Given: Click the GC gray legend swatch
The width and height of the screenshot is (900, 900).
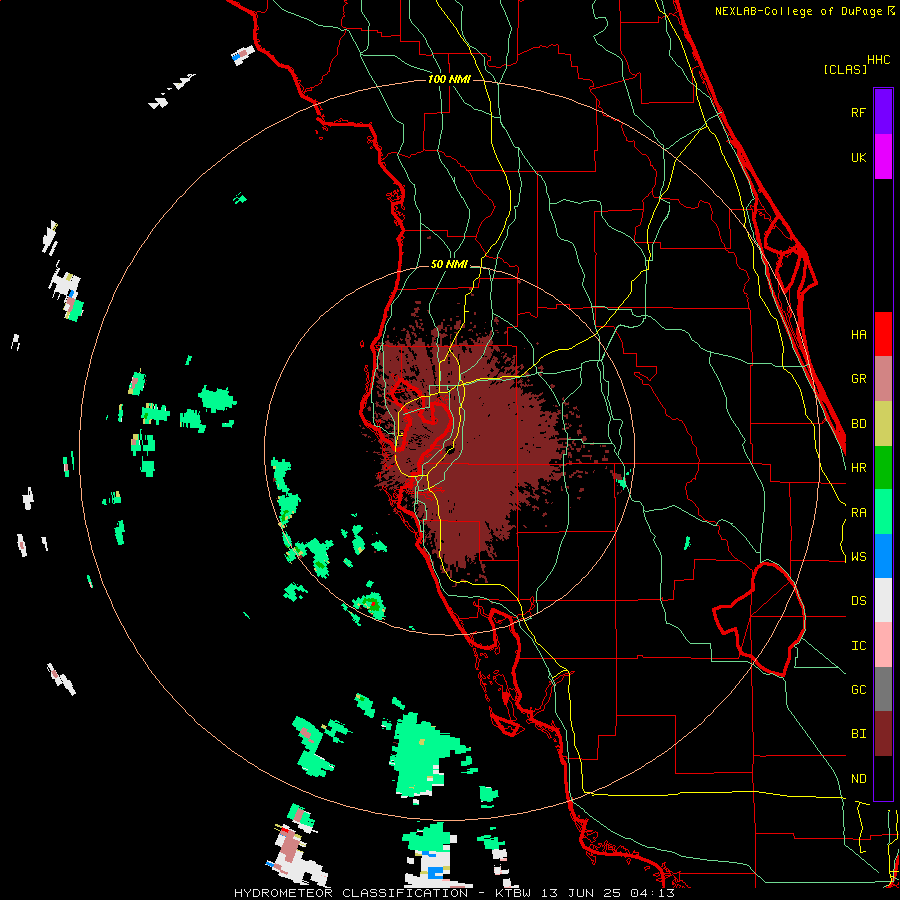Looking at the screenshot, I should coord(883,689).
